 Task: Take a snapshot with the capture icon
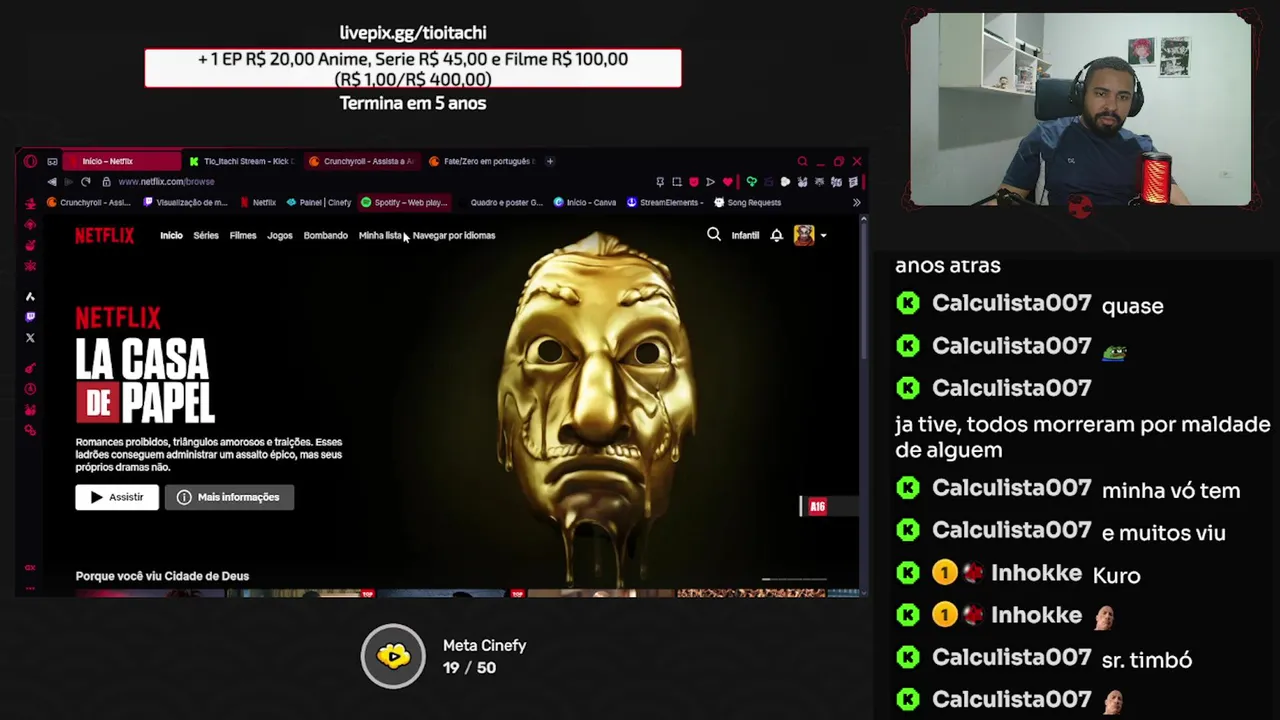(677, 182)
